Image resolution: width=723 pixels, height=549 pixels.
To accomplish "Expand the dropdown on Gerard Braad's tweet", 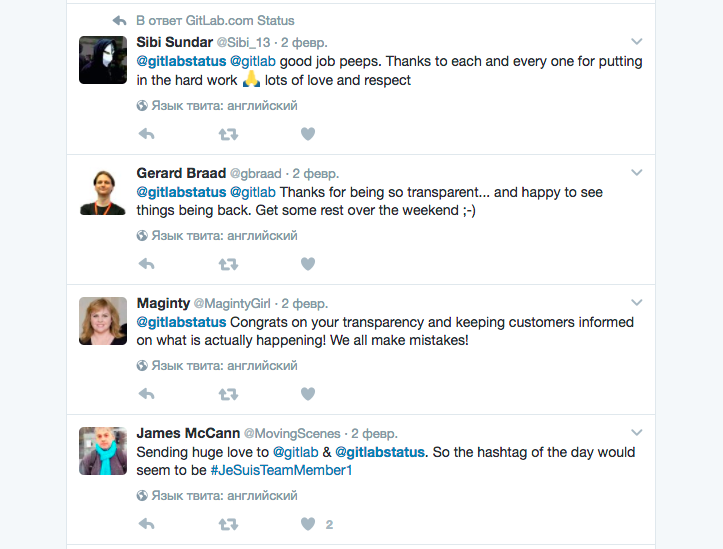I will [637, 172].
